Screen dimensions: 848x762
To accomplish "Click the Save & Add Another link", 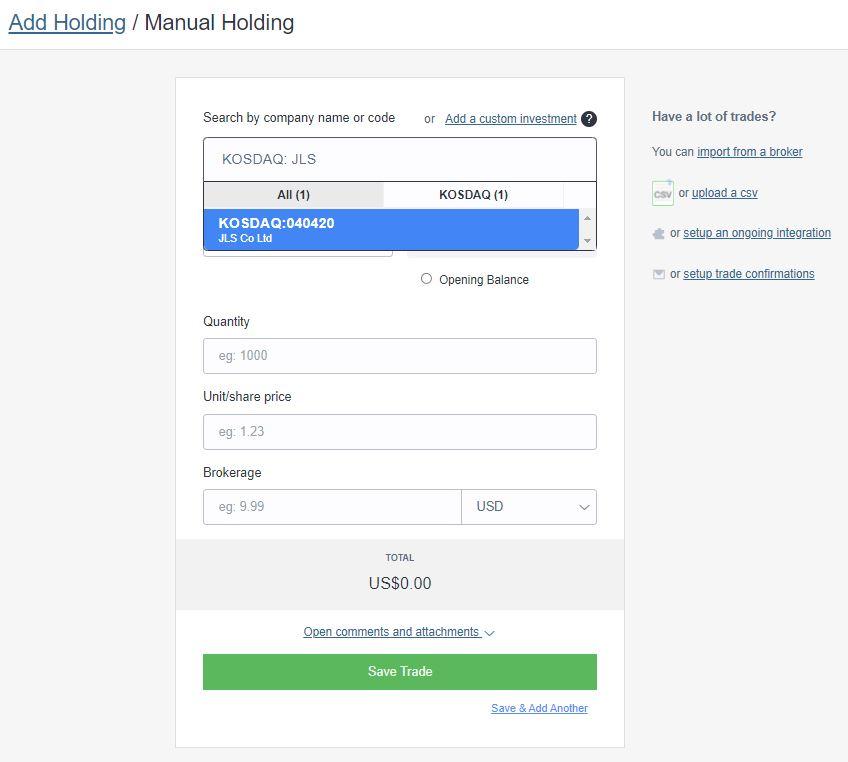I will 539,708.
